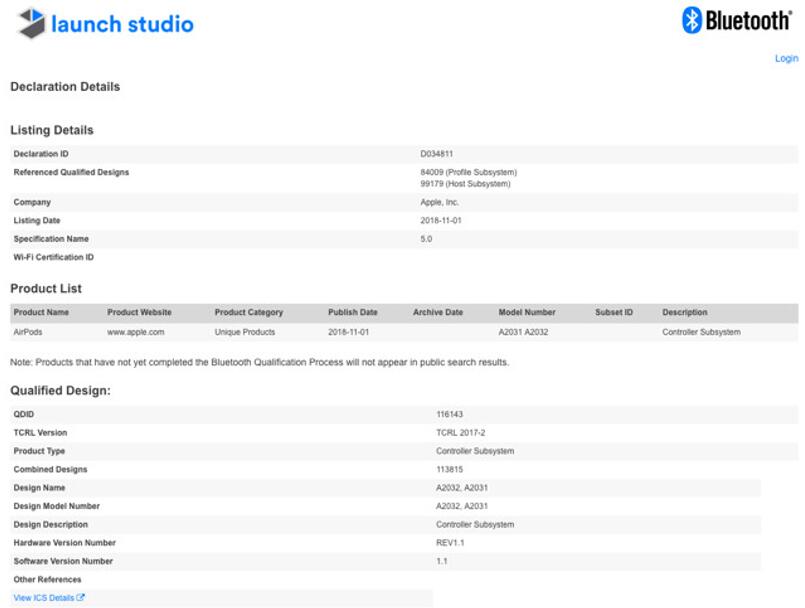Screen dimensions: 805x608
Task: Click the Specification Name label
Action: click(51, 239)
